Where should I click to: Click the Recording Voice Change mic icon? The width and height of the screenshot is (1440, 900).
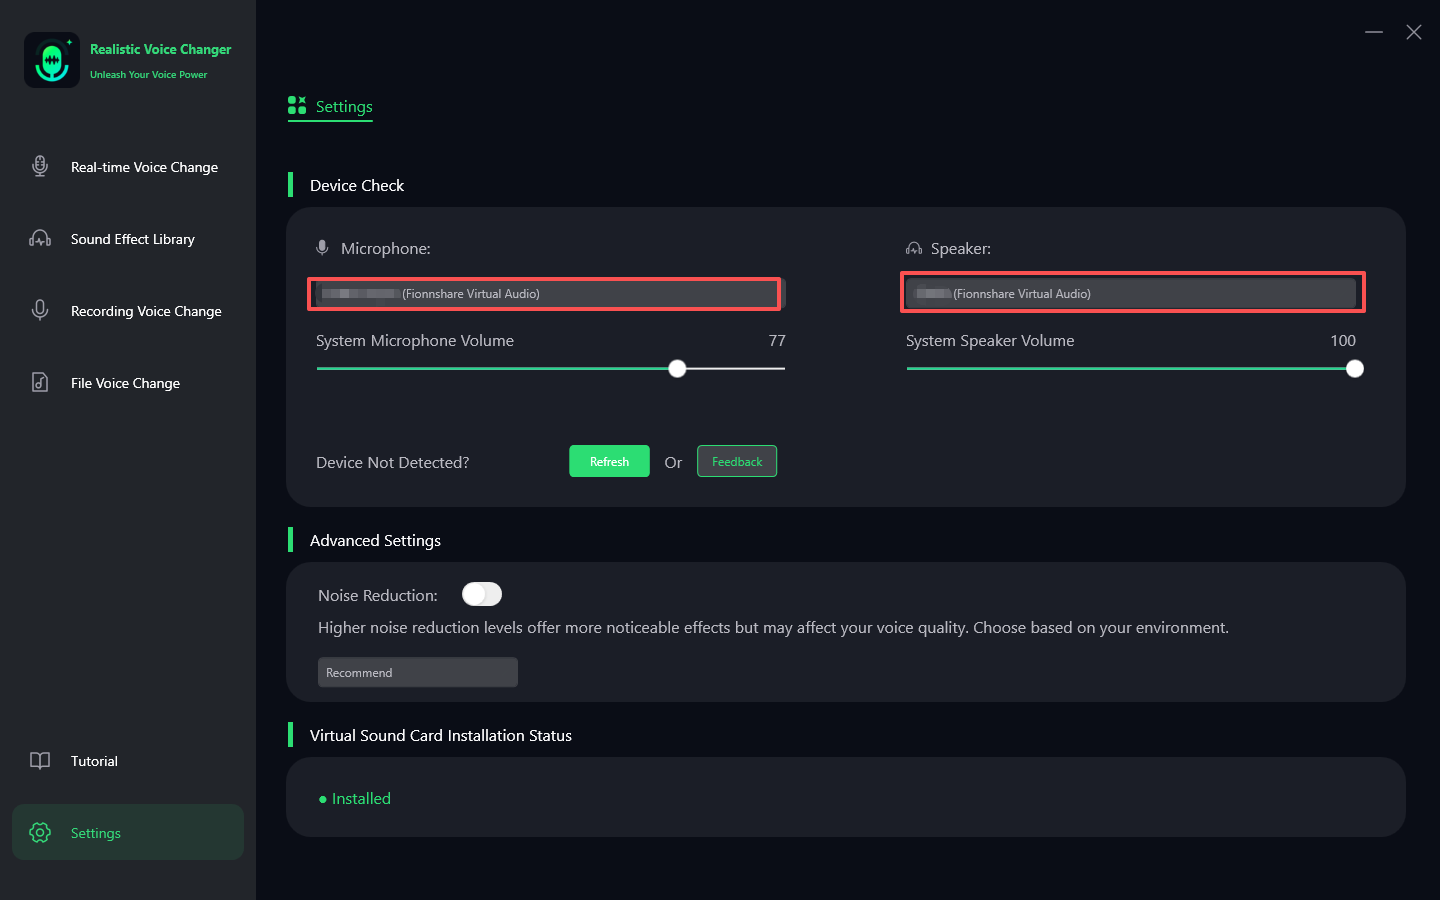point(39,310)
